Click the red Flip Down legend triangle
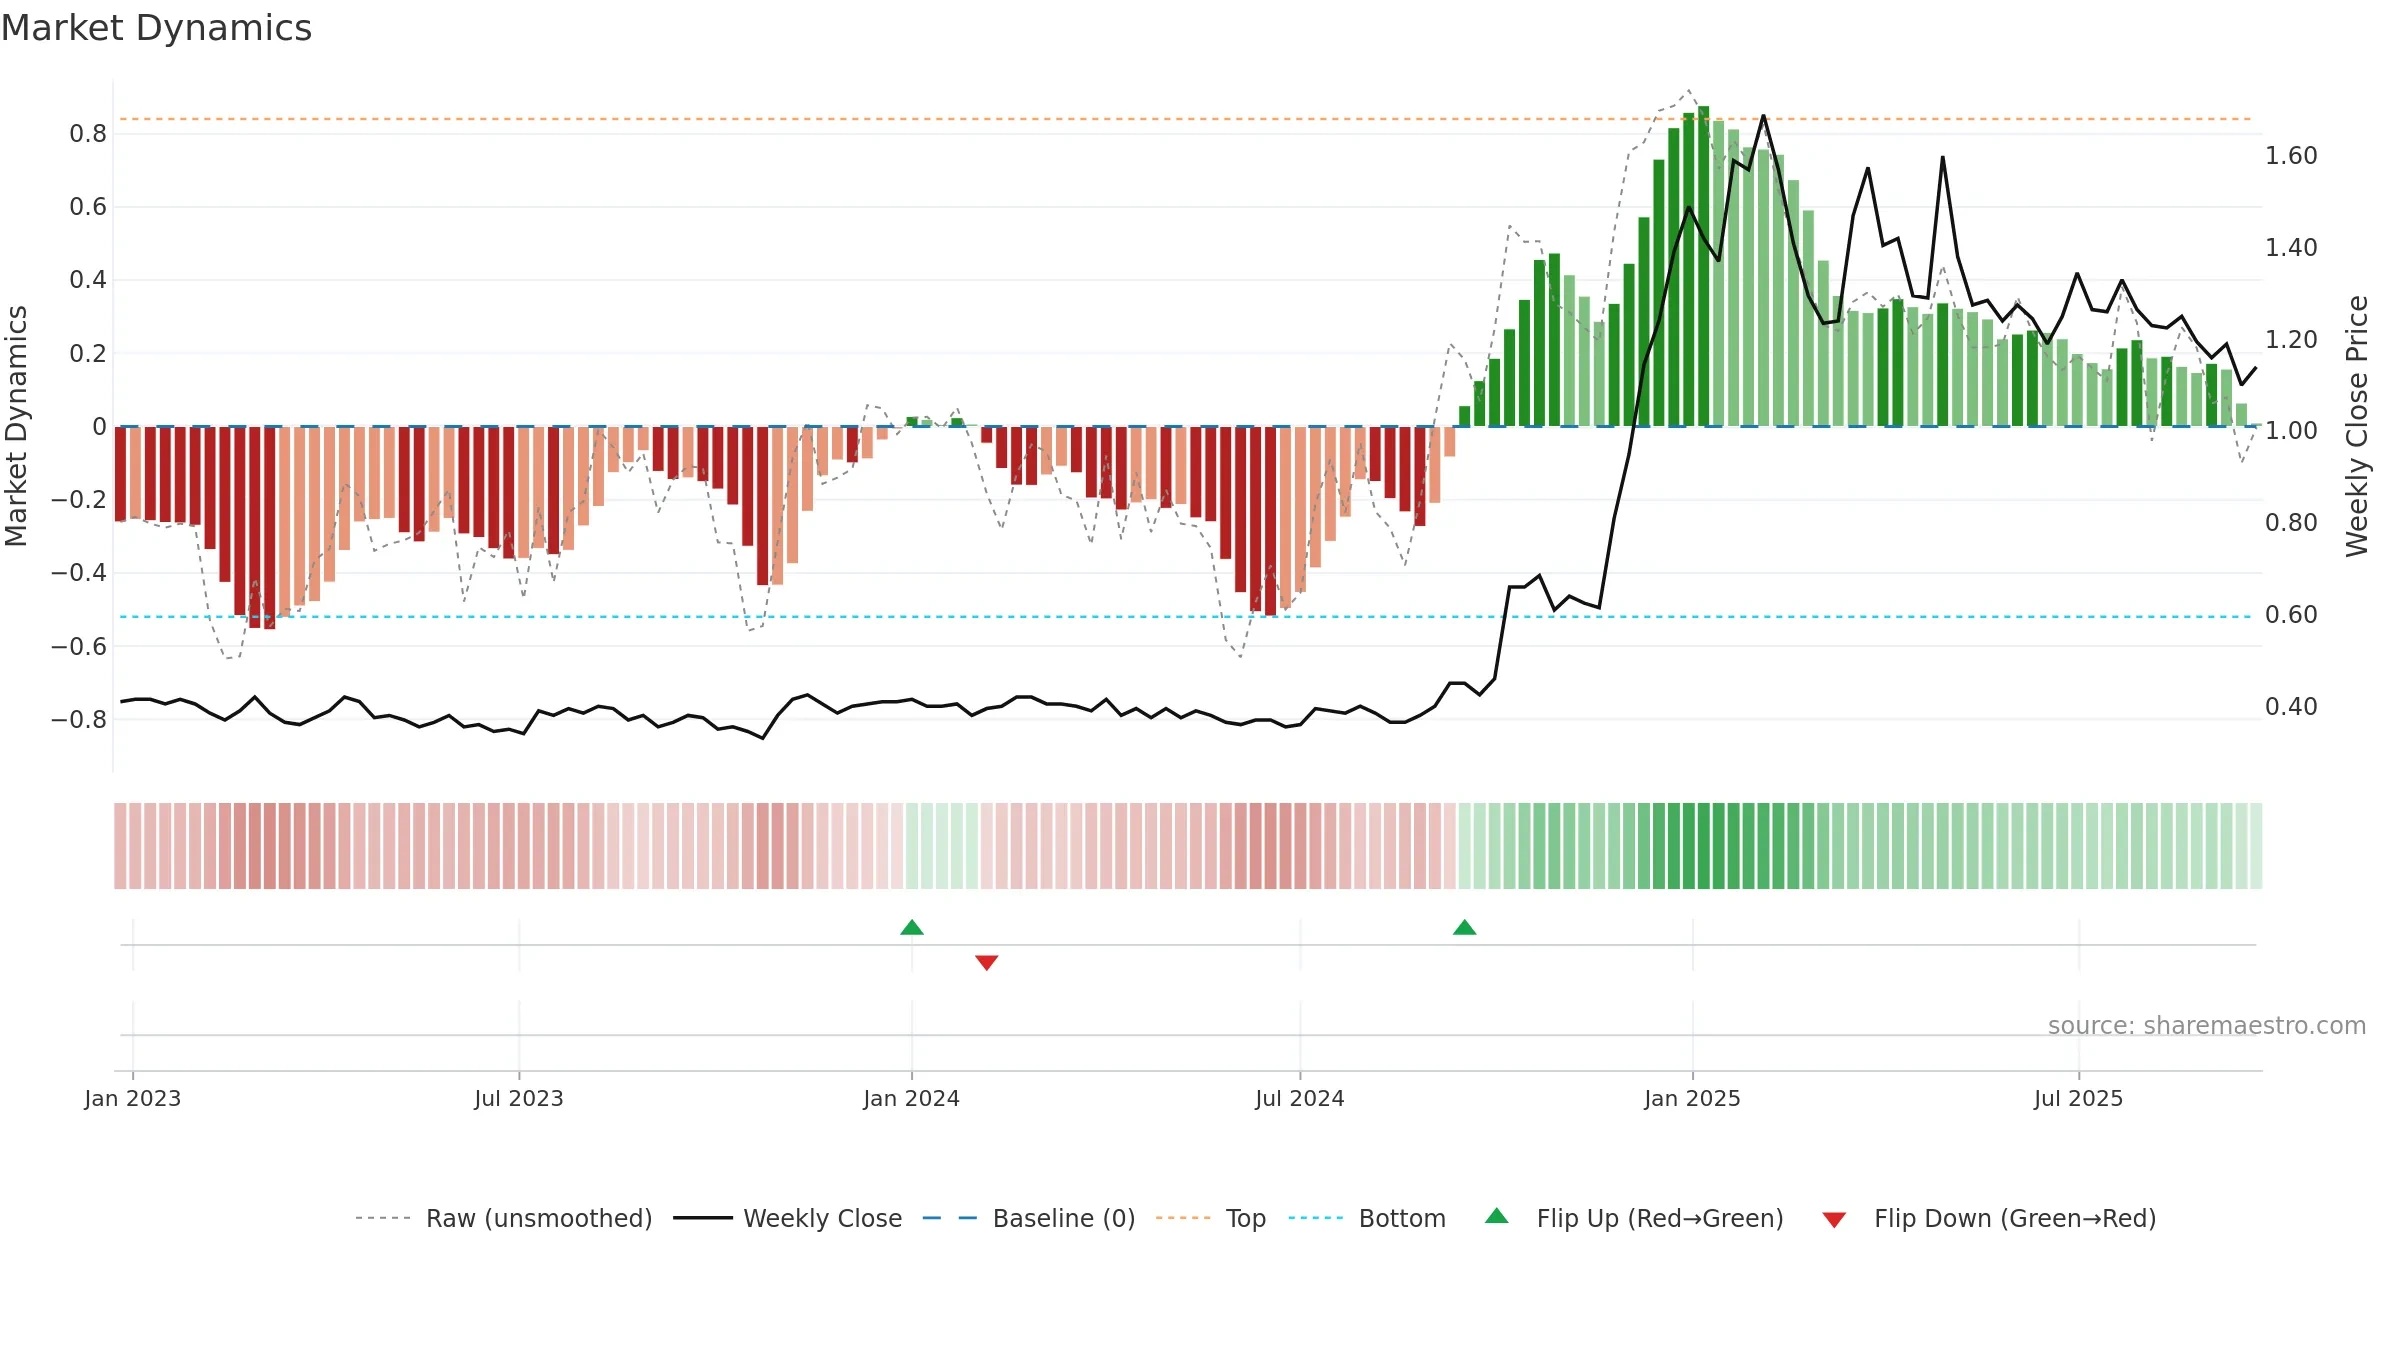 [1834, 1220]
